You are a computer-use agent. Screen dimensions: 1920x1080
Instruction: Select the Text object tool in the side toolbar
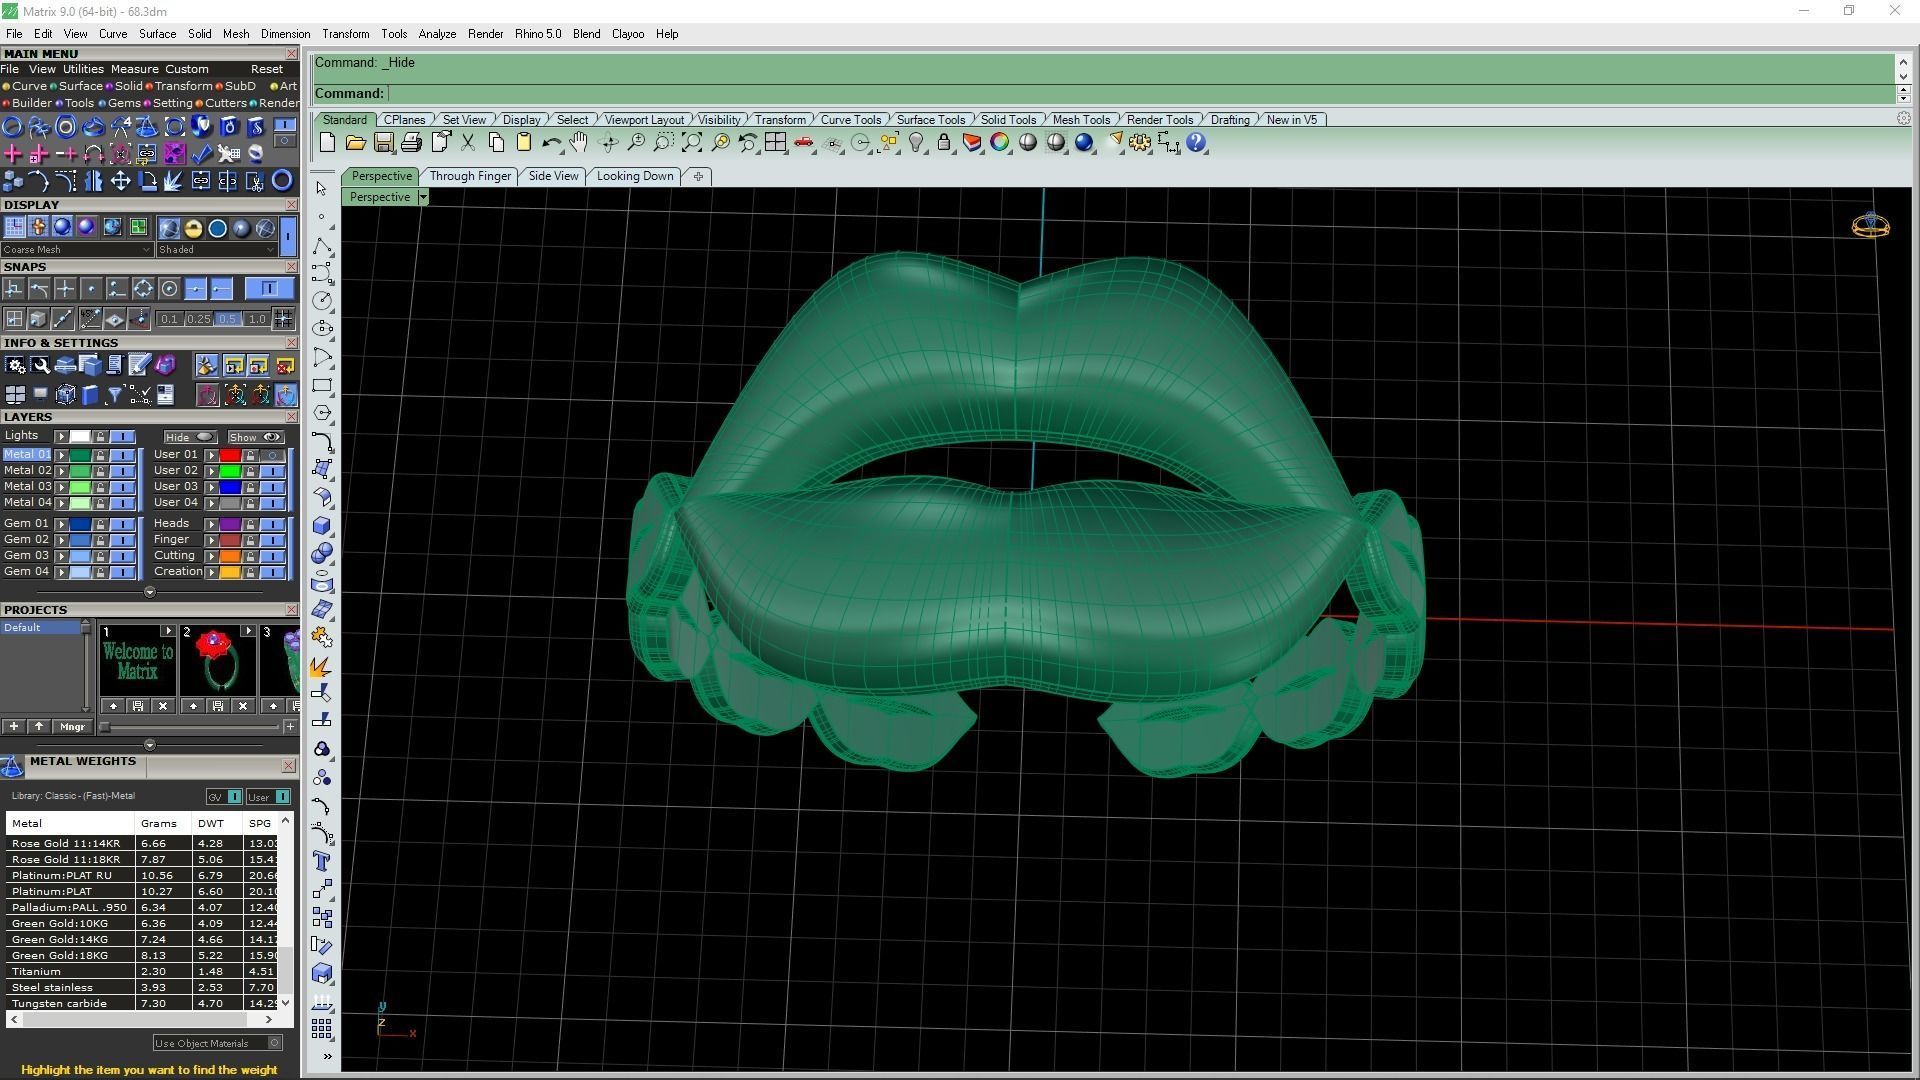click(322, 861)
